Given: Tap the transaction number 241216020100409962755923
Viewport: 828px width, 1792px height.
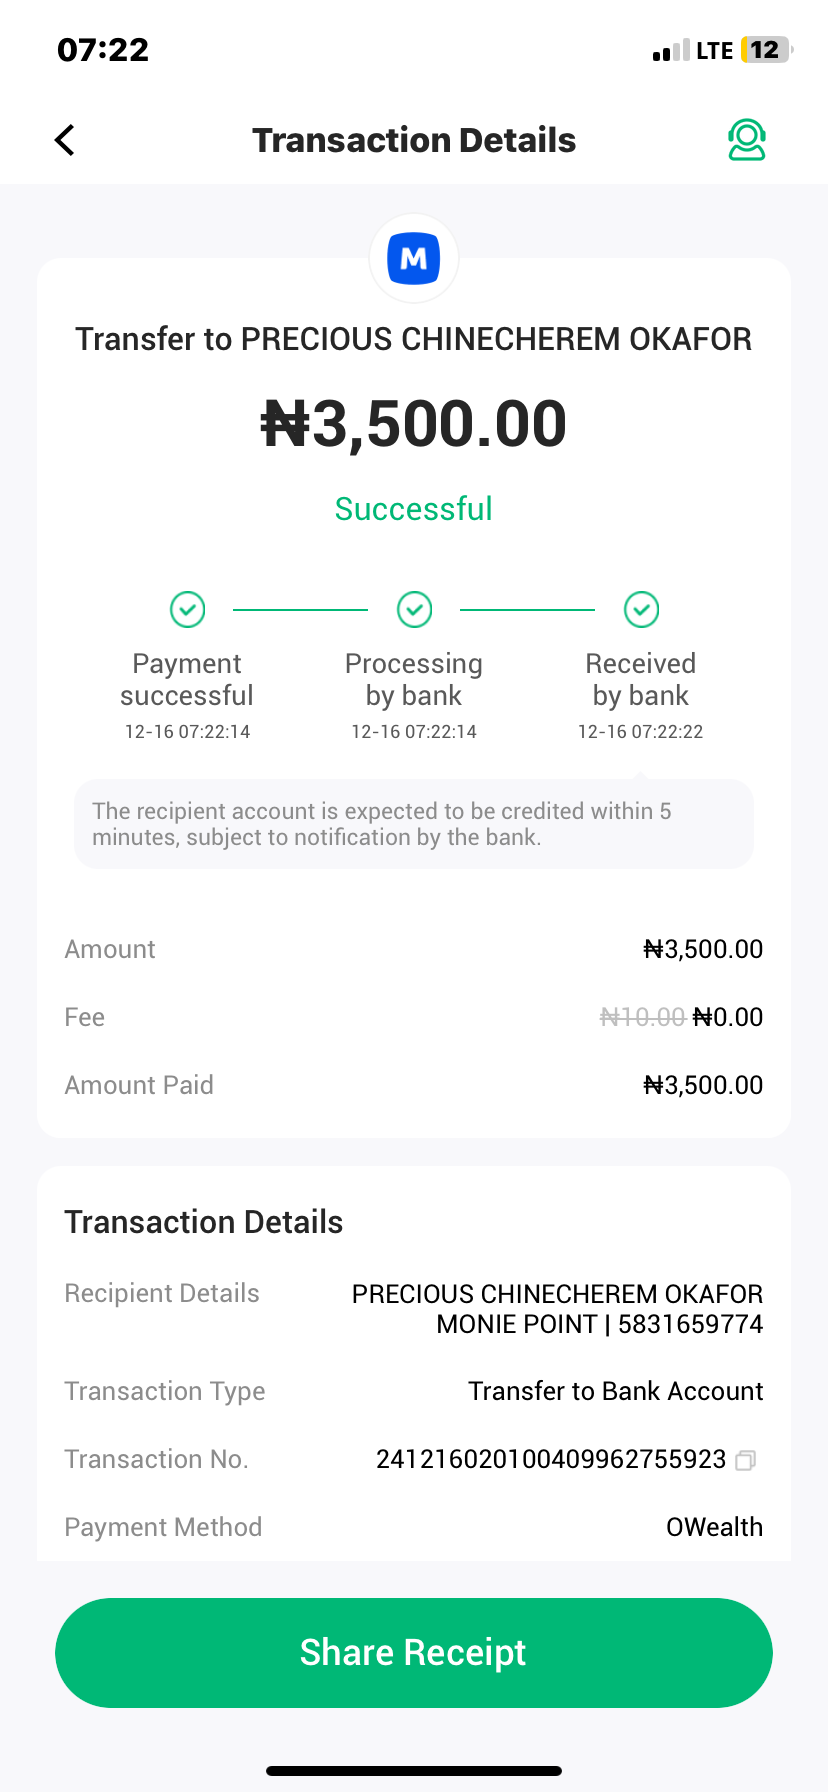Looking at the screenshot, I should [x=551, y=1460].
